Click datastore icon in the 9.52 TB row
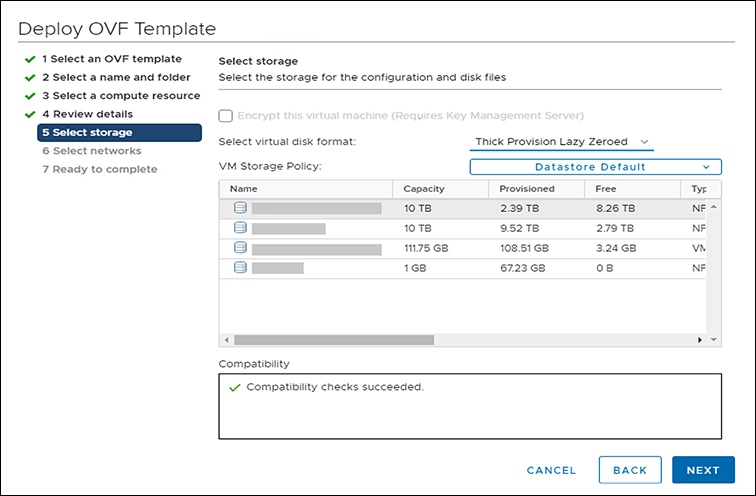This screenshot has height=496, width=756. tap(240, 228)
